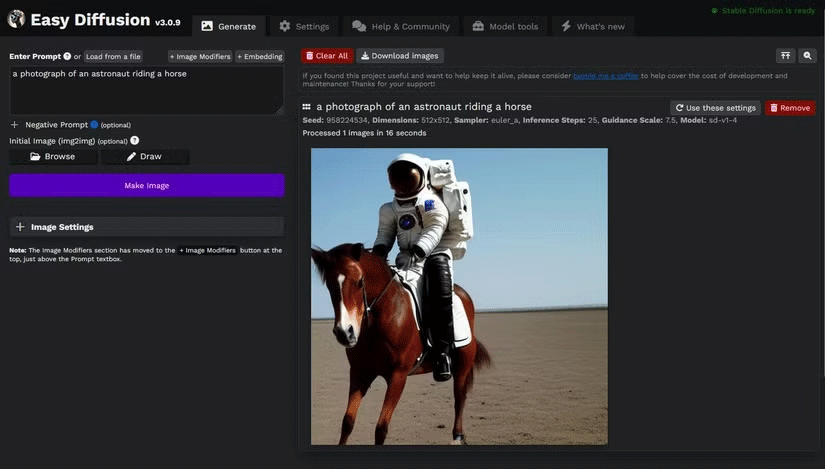Click Load from a file button
This screenshot has width=825, height=469.
tap(113, 56)
